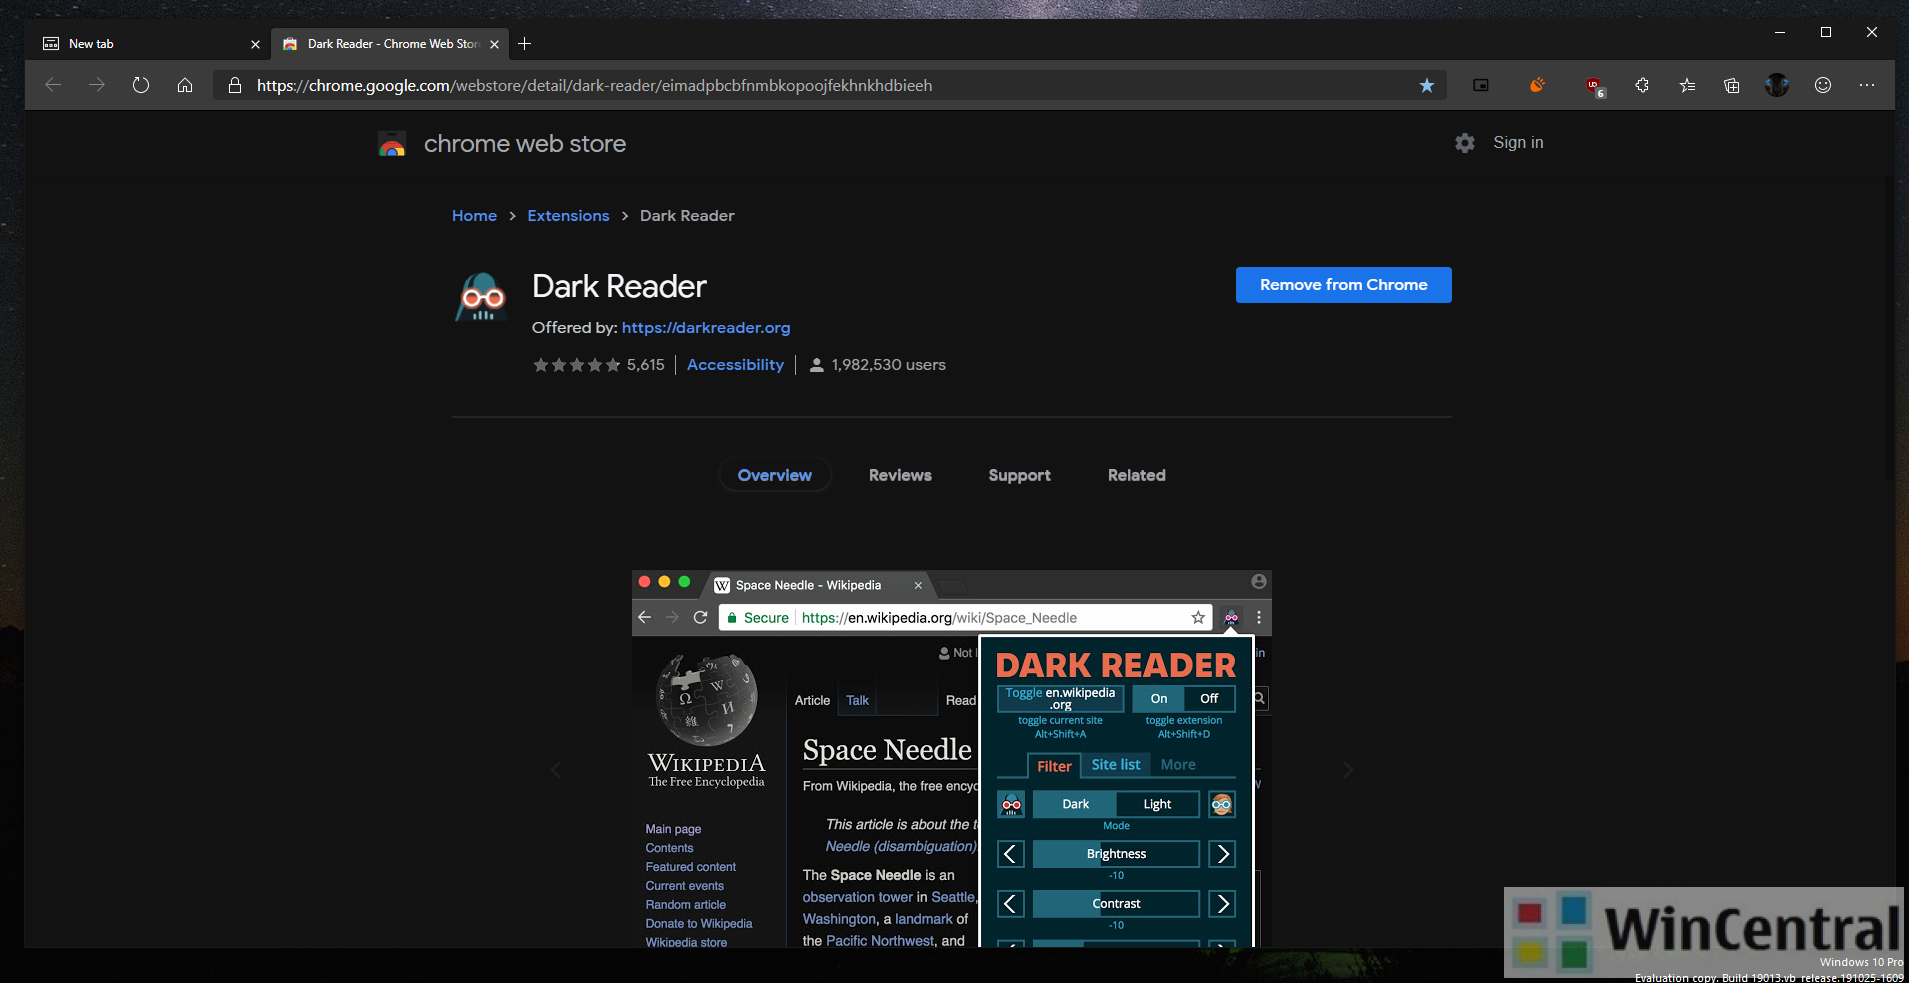
Task: Close the New tab tab
Action: point(255,44)
